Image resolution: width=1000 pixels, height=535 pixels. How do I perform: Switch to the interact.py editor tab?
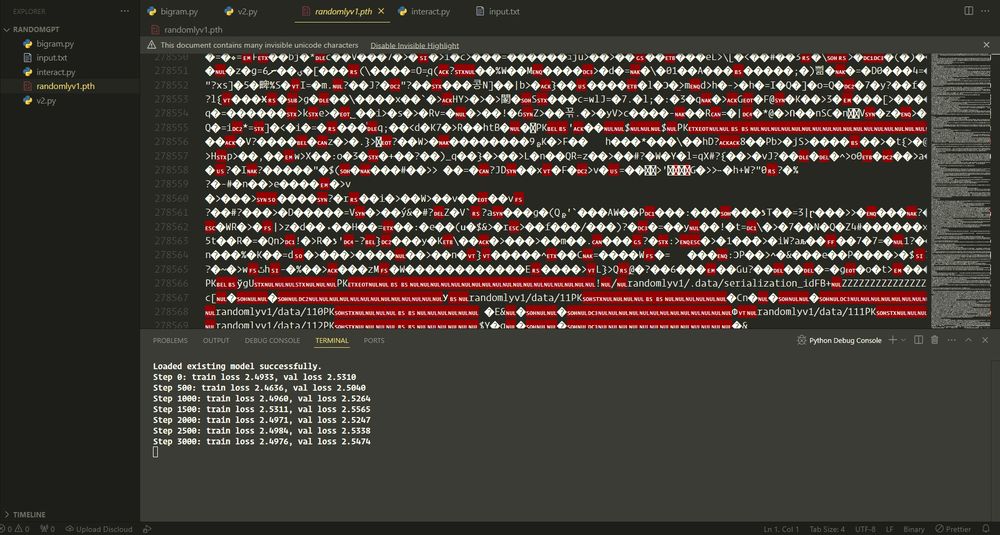tap(423, 11)
